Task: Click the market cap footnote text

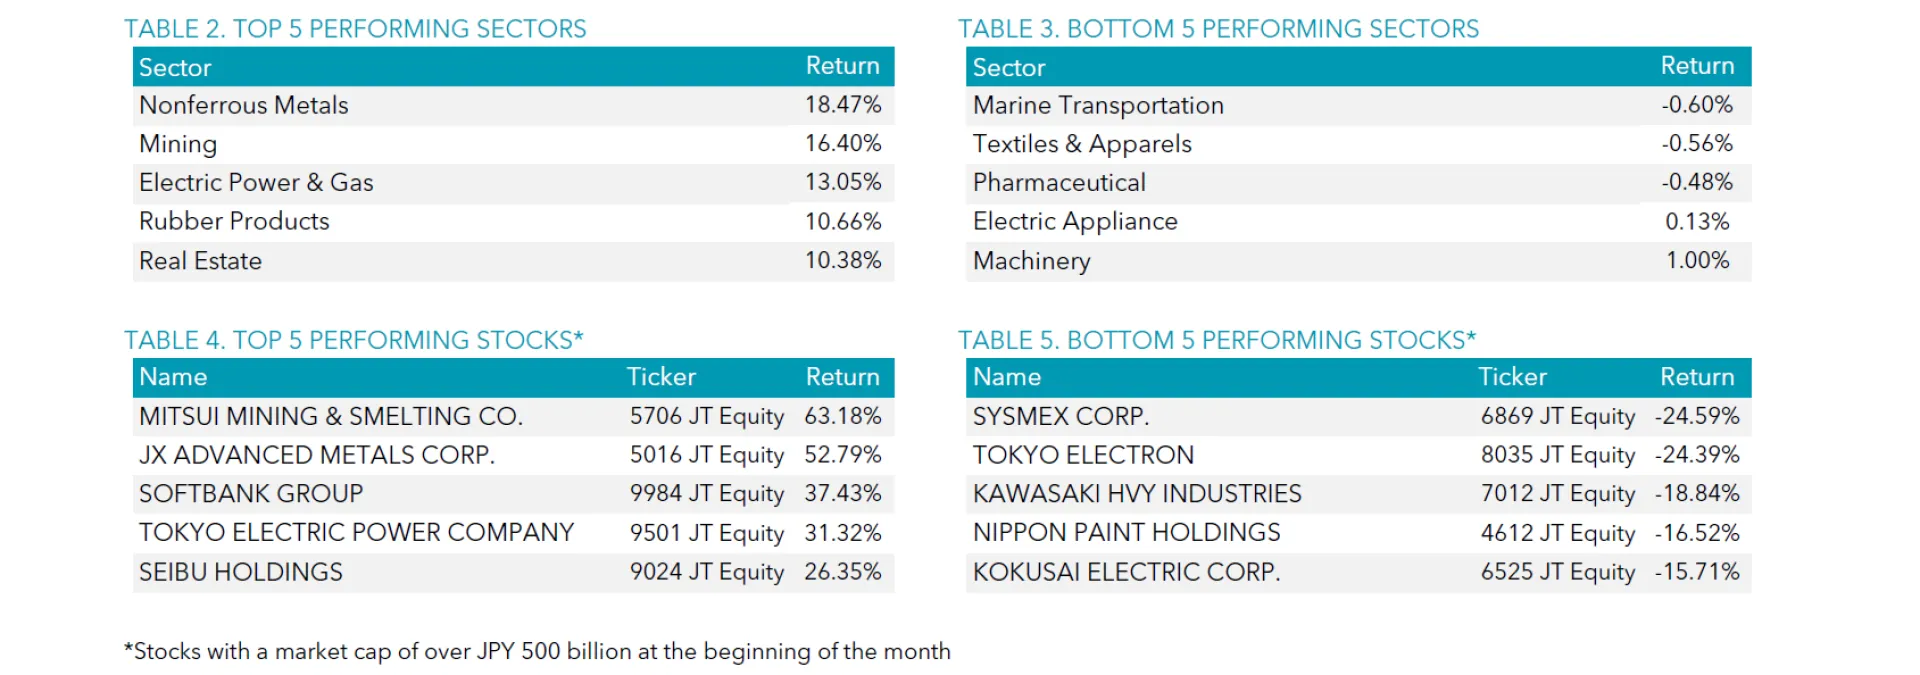Action: (537, 652)
